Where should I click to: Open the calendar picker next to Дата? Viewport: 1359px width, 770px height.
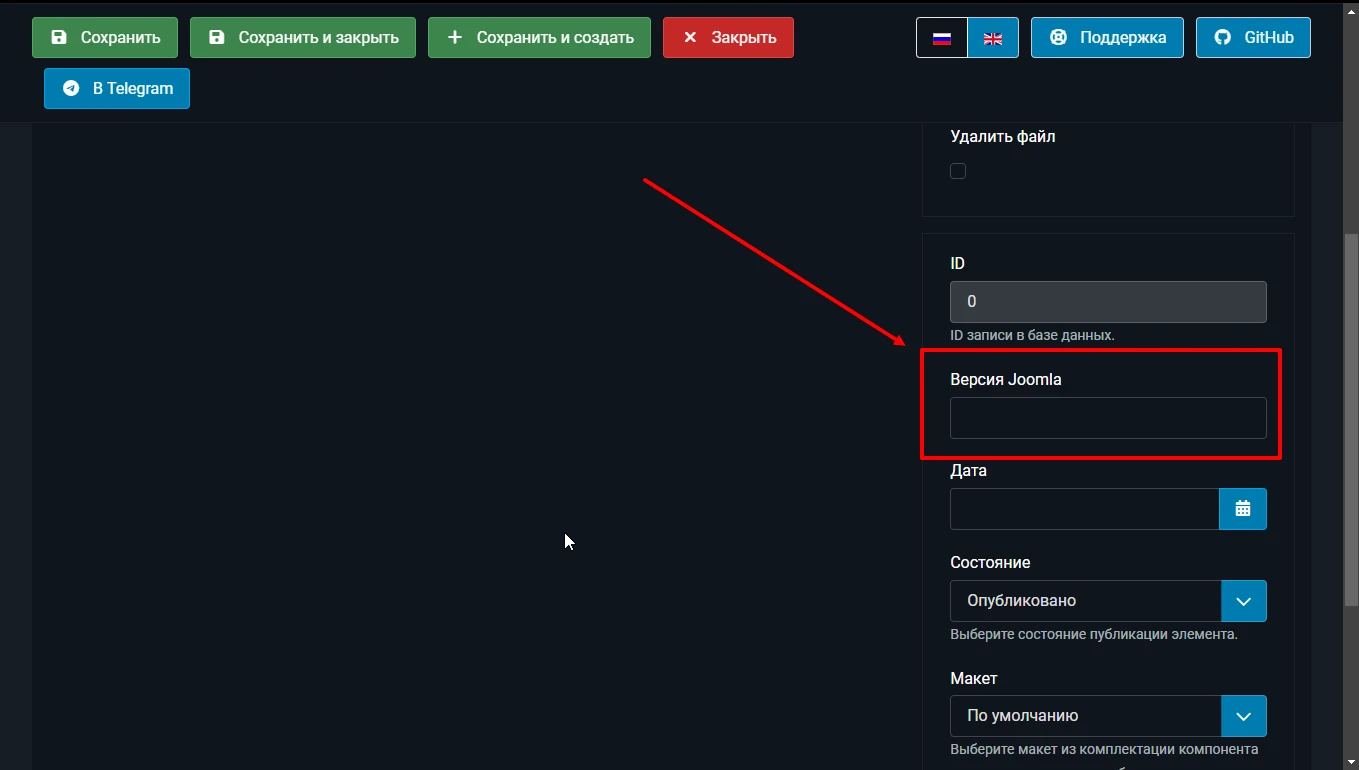coord(1243,509)
